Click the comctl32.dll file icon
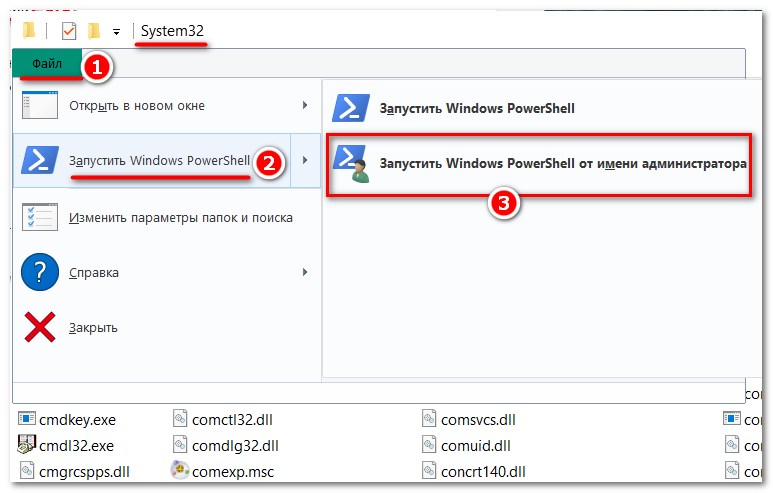 click(180, 419)
